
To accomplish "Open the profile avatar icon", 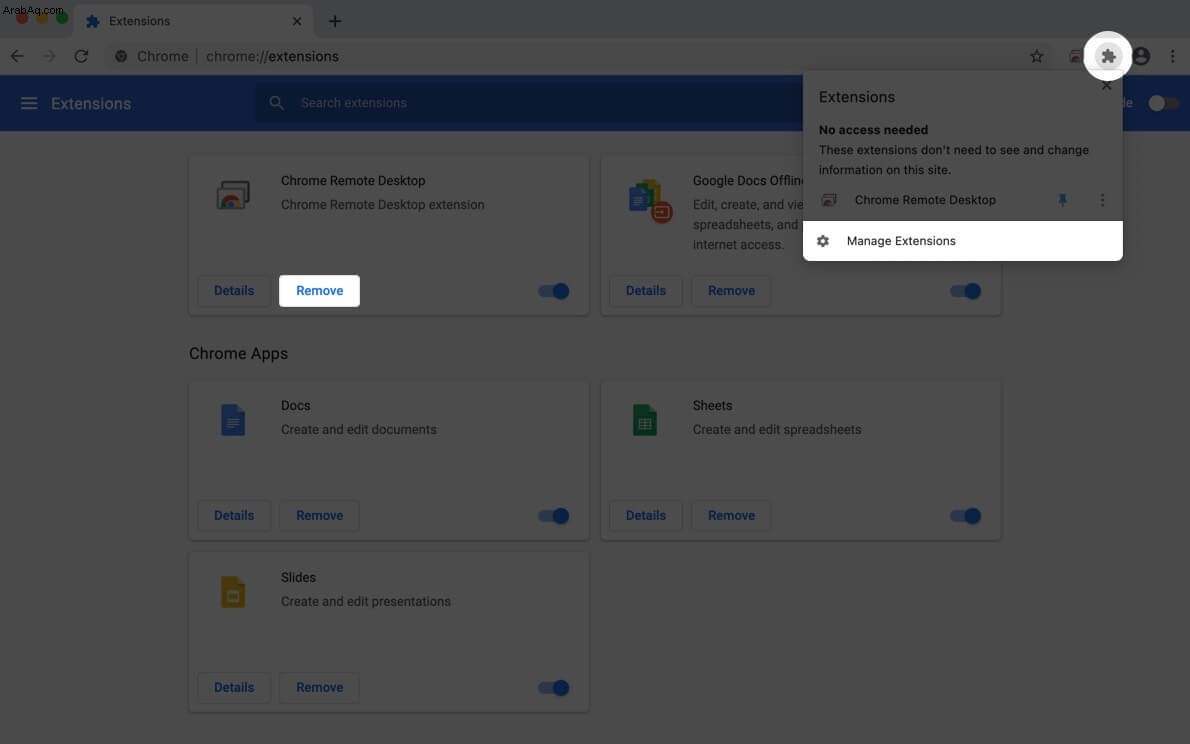I will point(1141,56).
